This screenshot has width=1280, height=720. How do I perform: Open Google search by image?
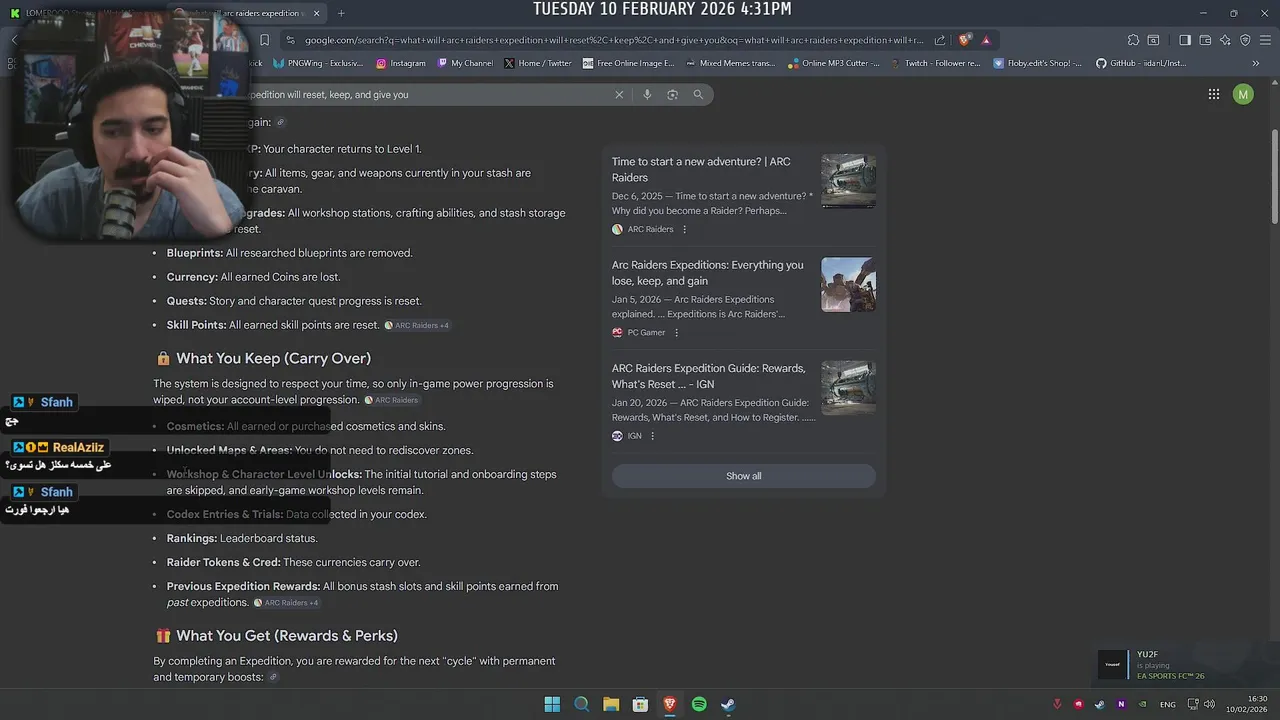tap(672, 94)
